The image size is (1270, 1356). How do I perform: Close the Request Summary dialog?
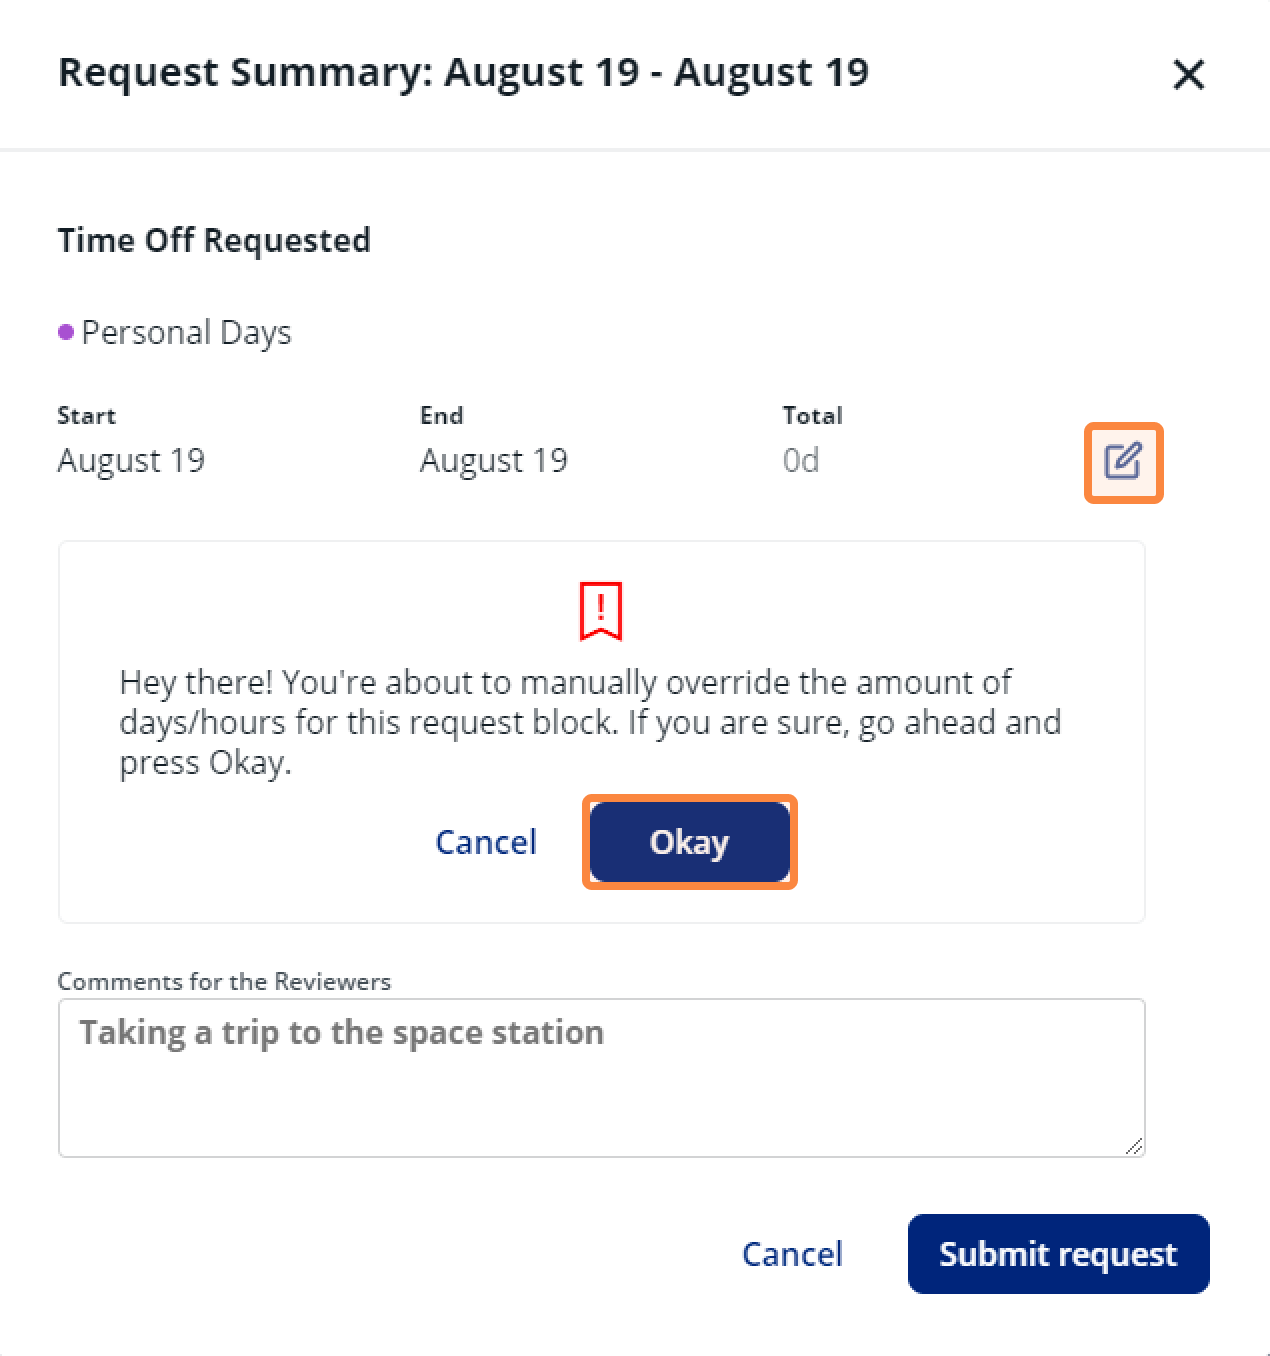pos(1188,74)
